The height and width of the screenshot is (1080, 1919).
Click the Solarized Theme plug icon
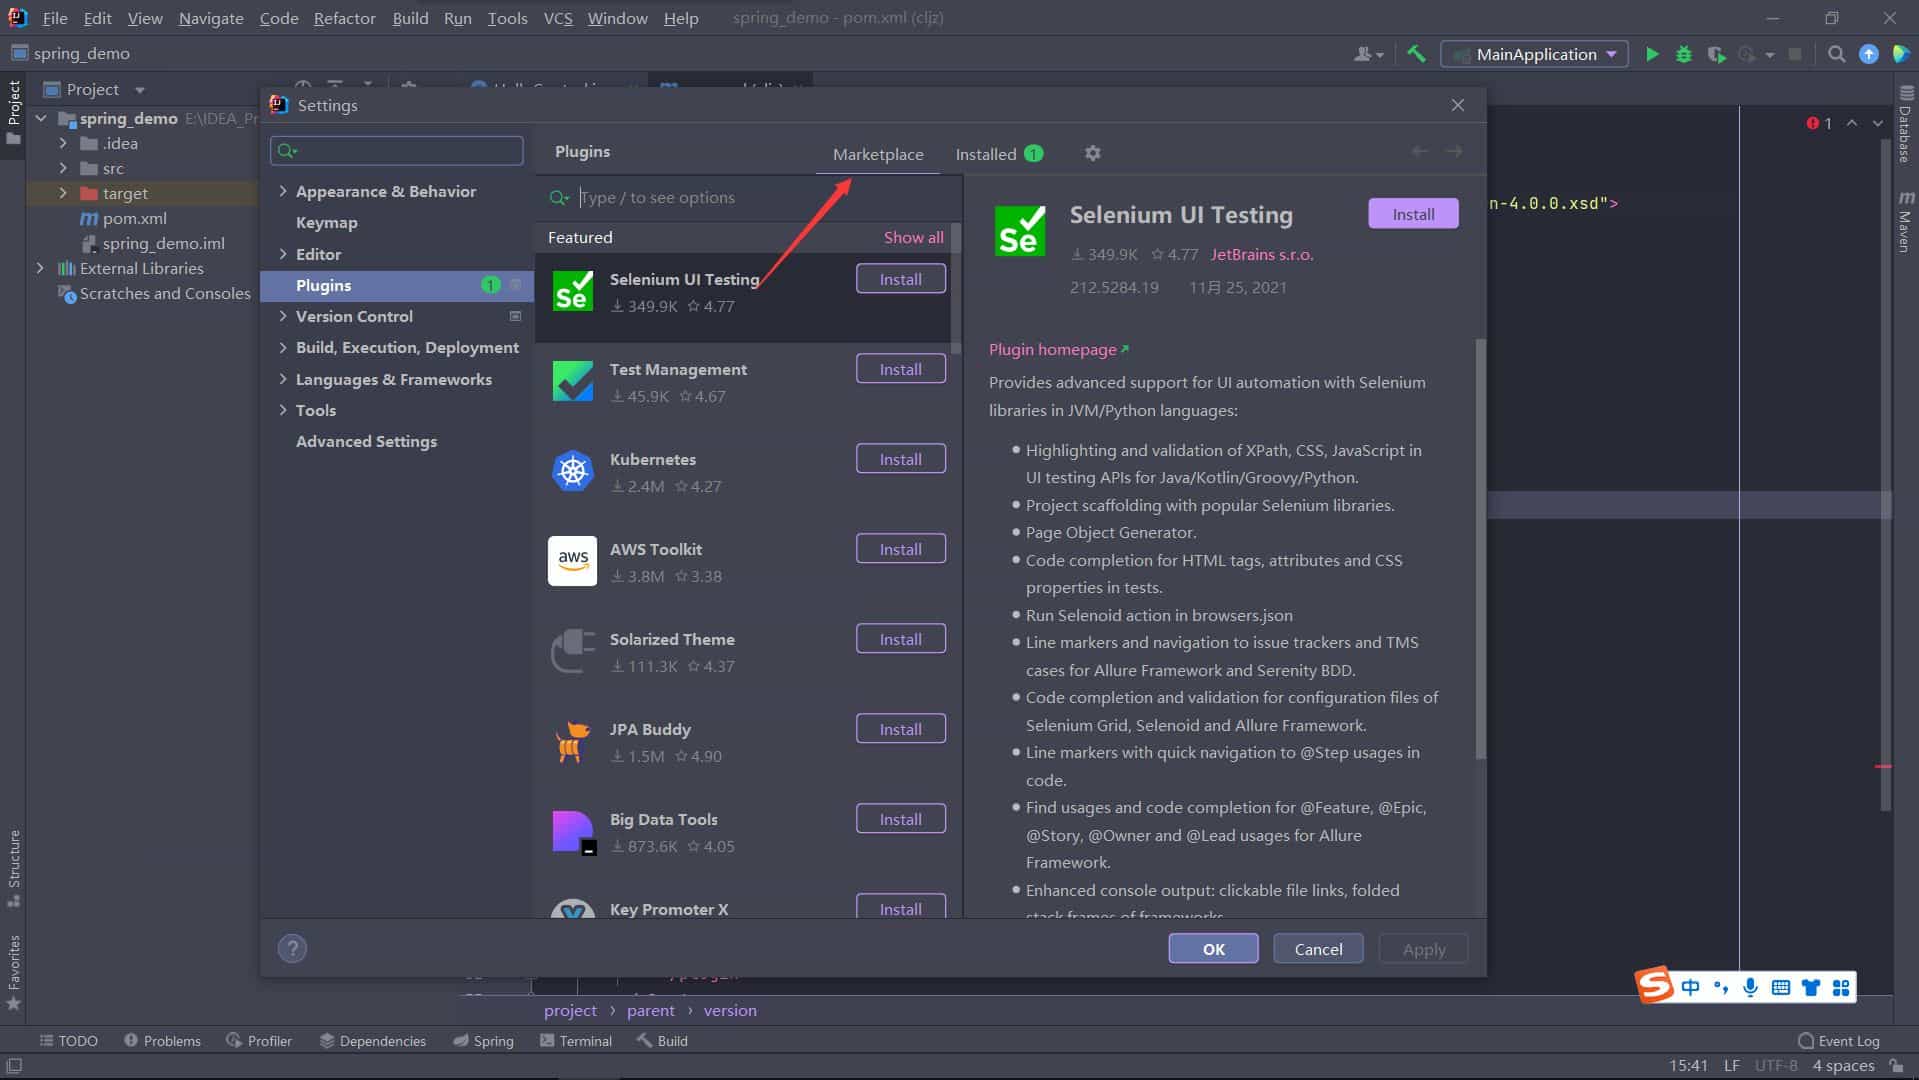[x=573, y=651]
